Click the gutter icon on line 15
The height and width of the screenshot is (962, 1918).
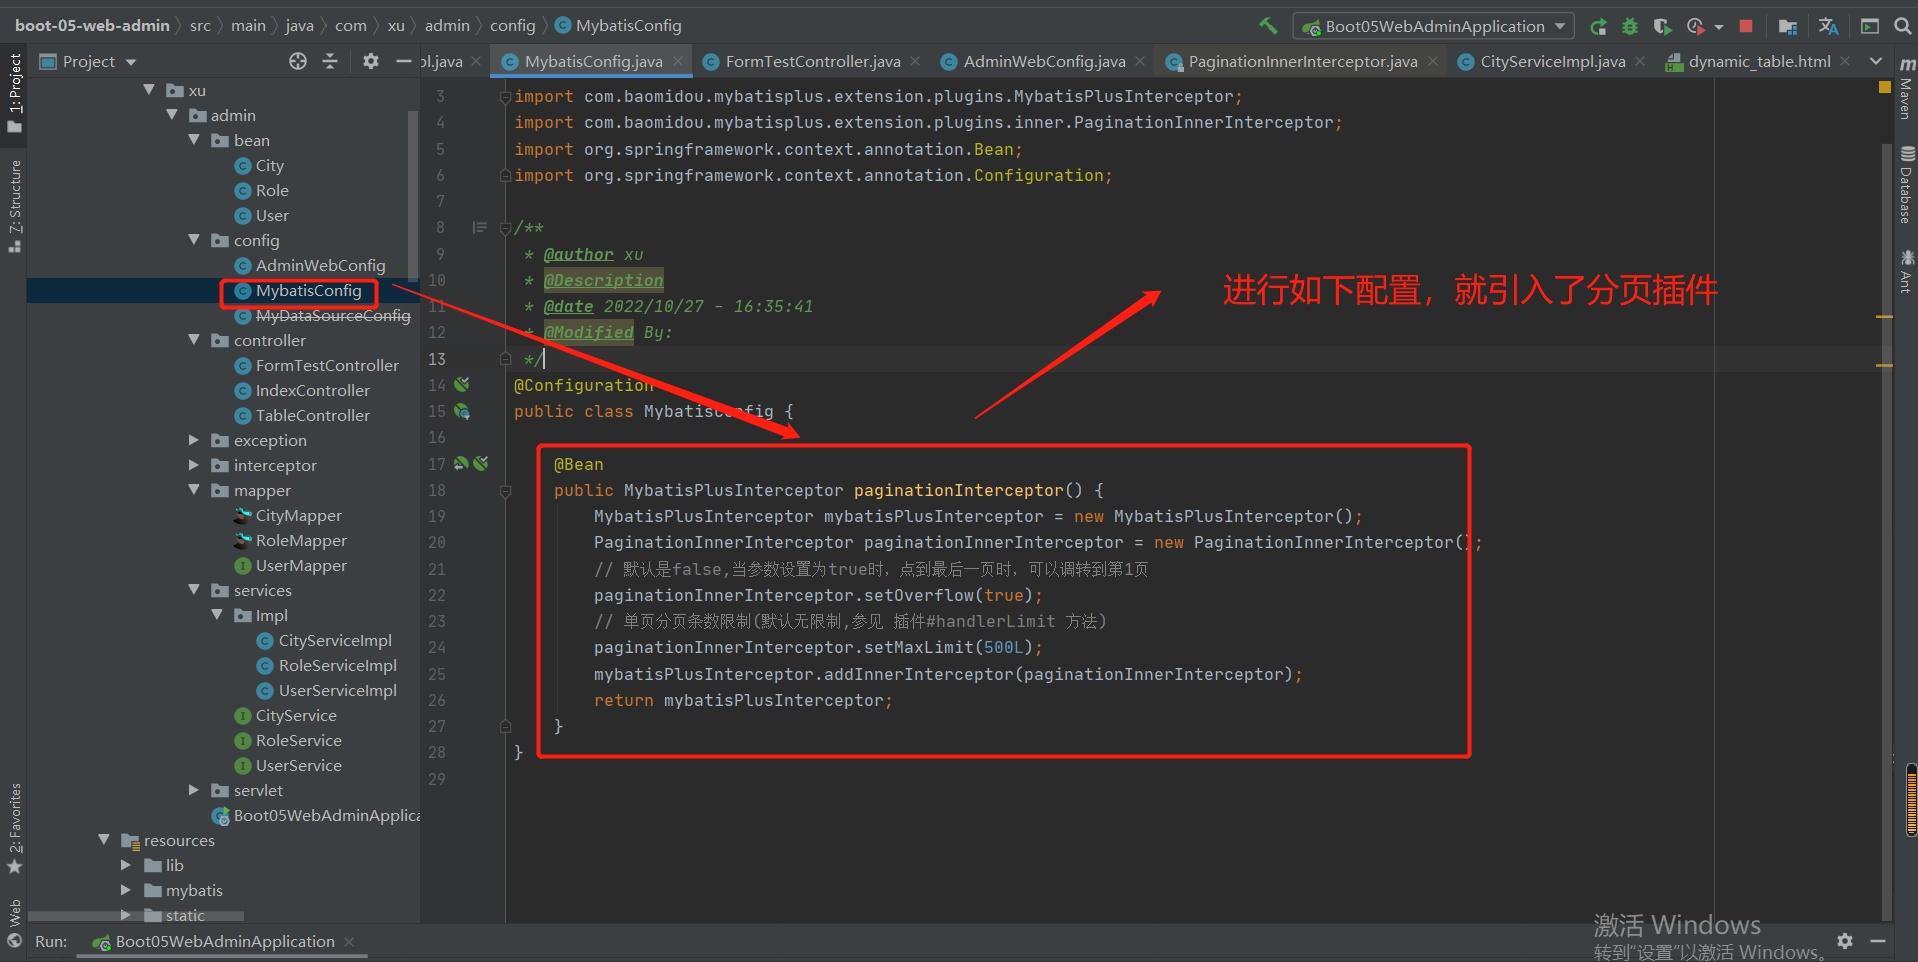click(462, 411)
